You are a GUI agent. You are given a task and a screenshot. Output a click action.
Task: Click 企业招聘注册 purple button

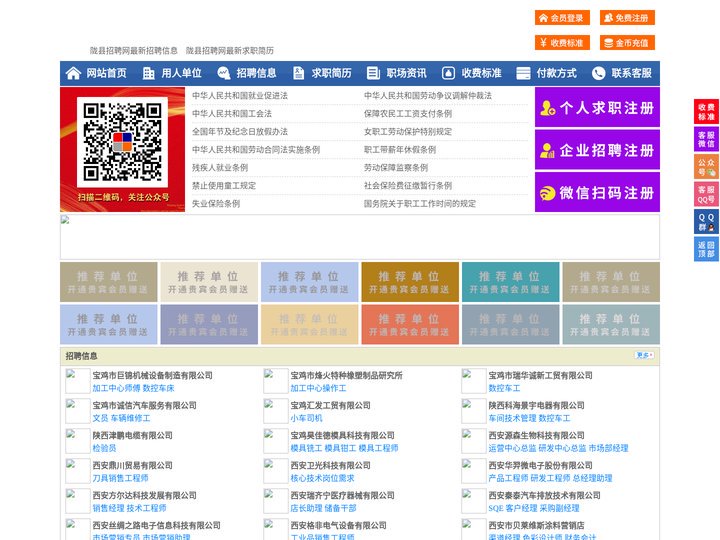click(597, 150)
